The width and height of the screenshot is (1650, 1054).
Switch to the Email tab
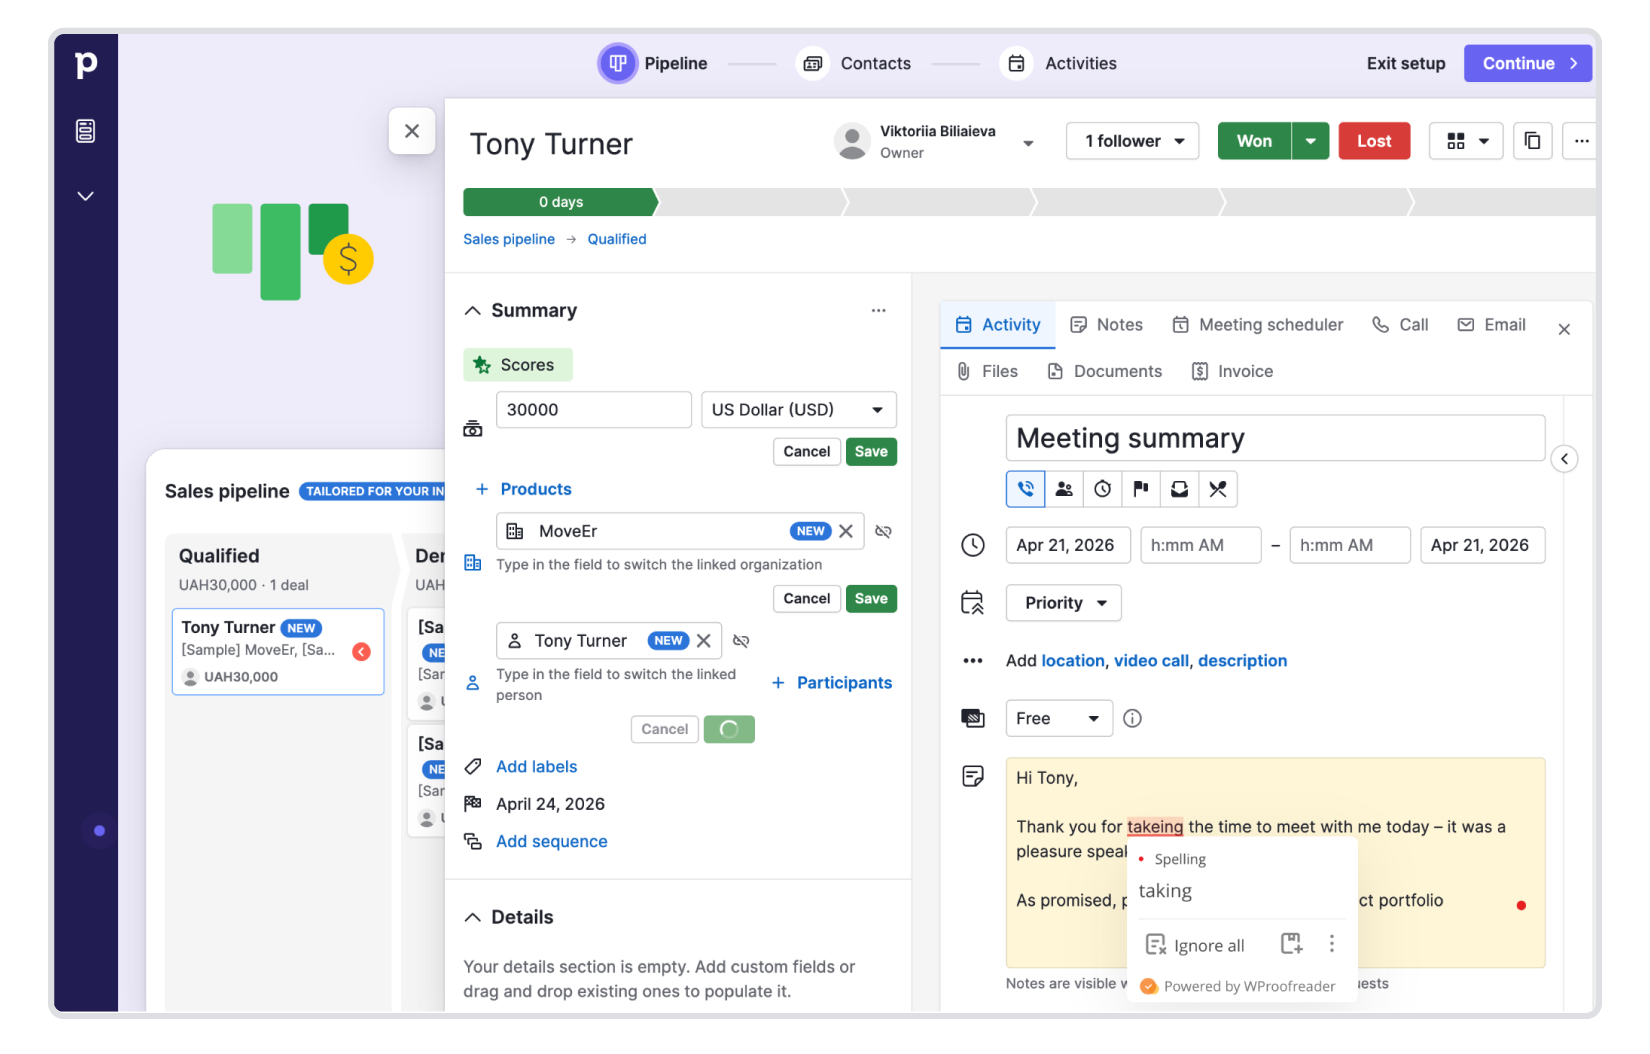pos(1491,325)
